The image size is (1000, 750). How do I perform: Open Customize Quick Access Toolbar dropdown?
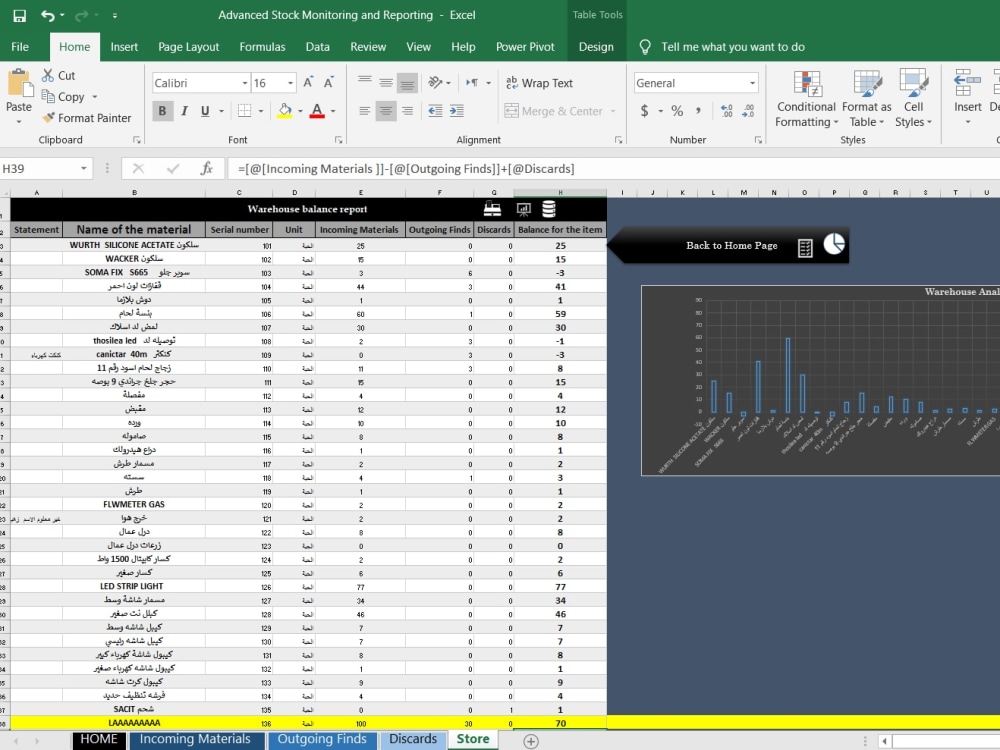click(115, 15)
